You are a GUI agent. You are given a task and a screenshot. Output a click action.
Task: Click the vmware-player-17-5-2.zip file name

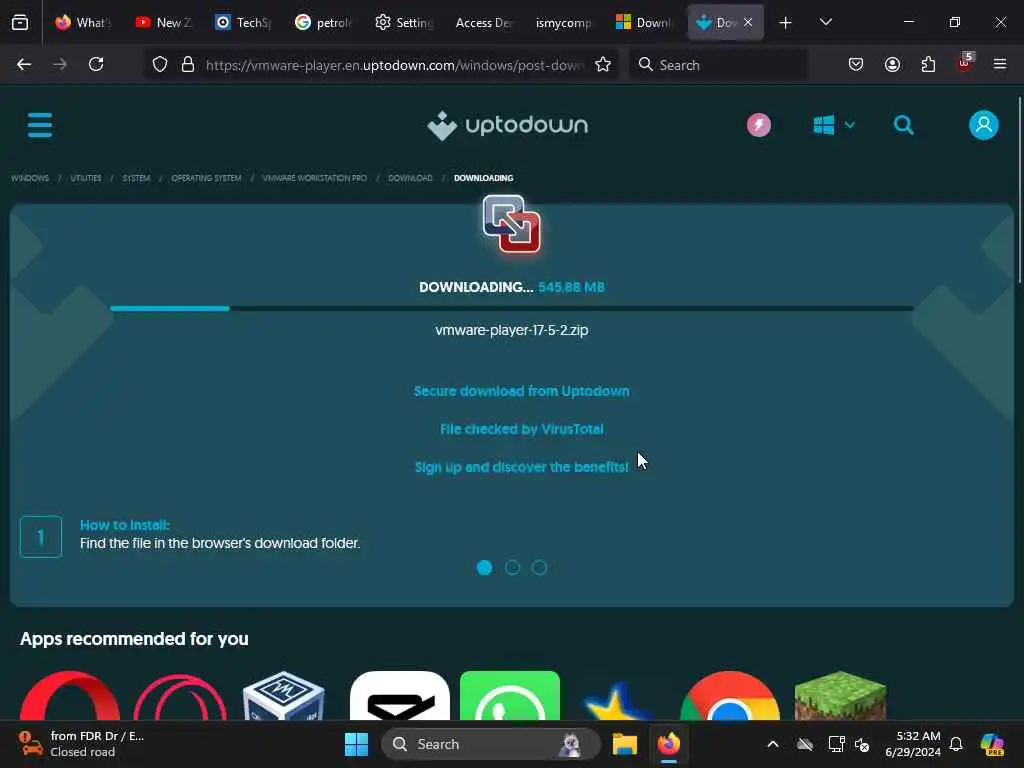pos(512,330)
